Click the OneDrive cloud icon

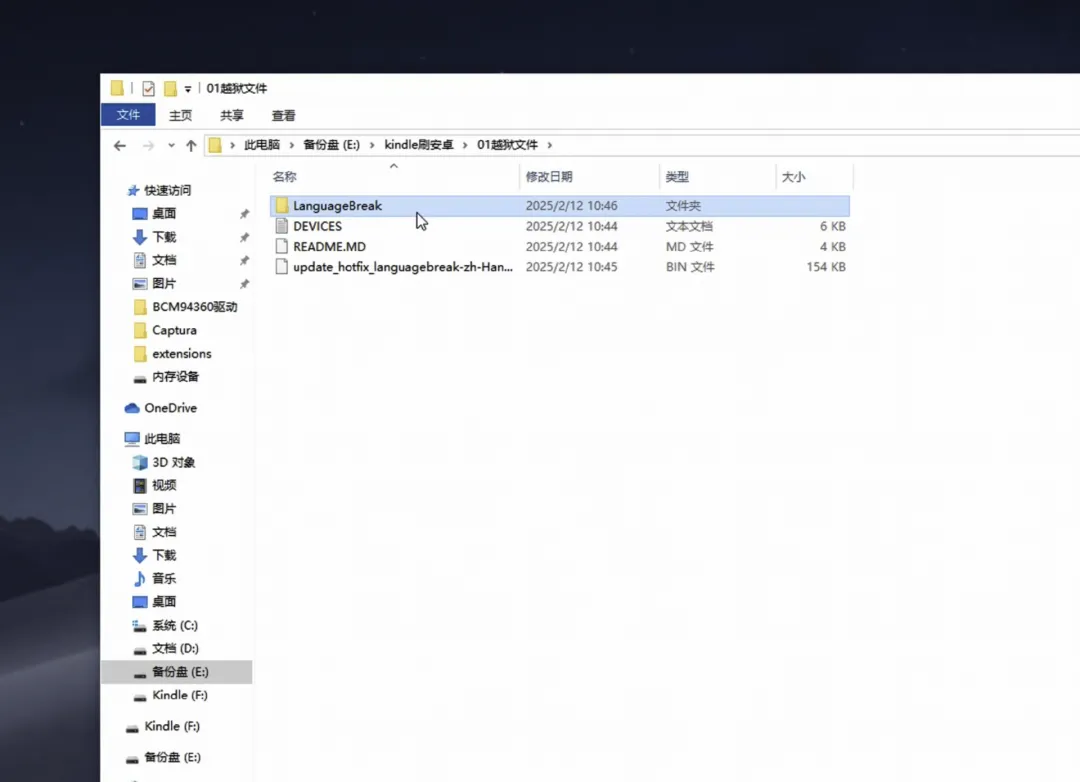pos(132,409)
